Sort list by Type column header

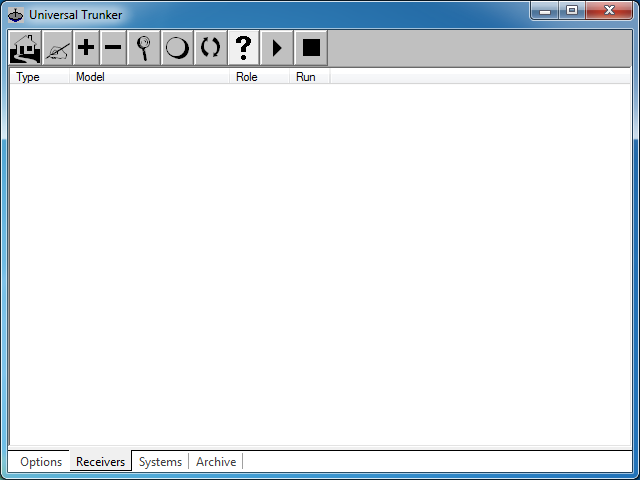click(39, 77)
